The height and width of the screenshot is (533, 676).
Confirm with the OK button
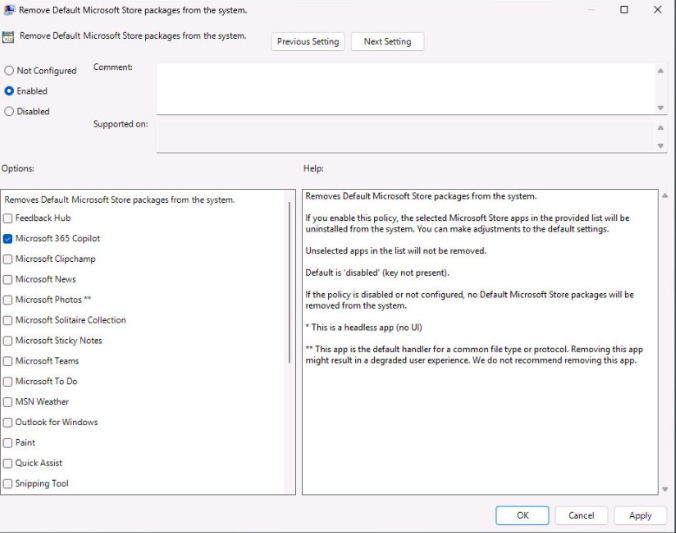(522, 515)
